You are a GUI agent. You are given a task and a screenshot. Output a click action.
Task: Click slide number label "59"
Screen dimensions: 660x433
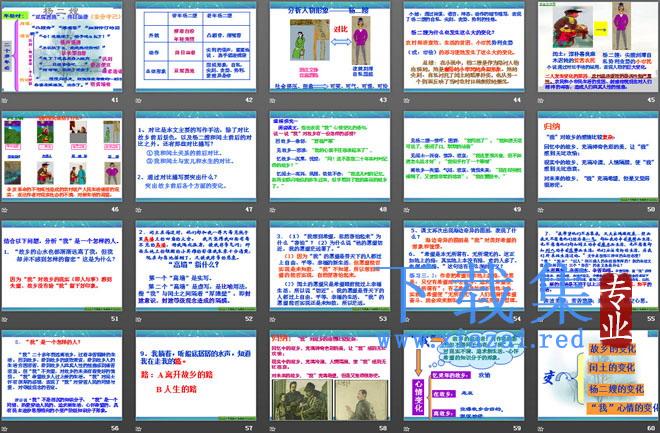(517, 428)
